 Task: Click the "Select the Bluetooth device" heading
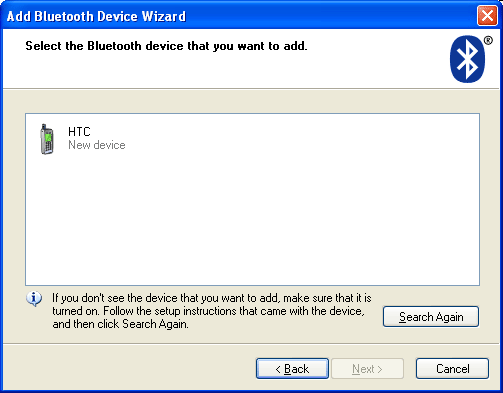[166, 46]
